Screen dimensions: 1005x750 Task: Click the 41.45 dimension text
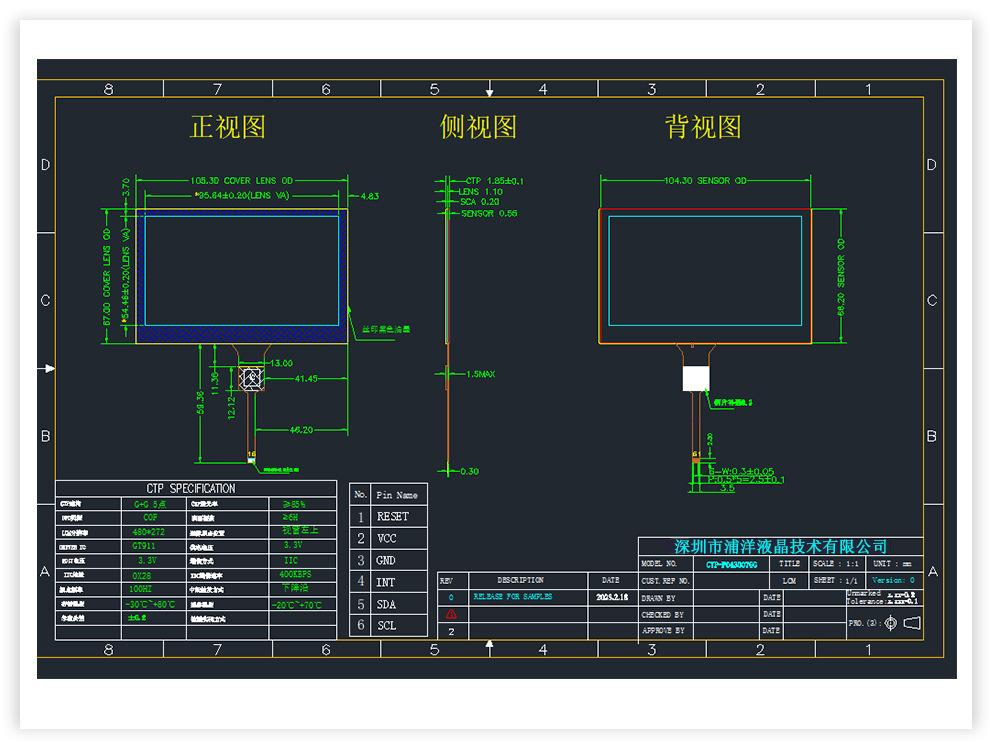pyautogui.click(x=306, y=378)
